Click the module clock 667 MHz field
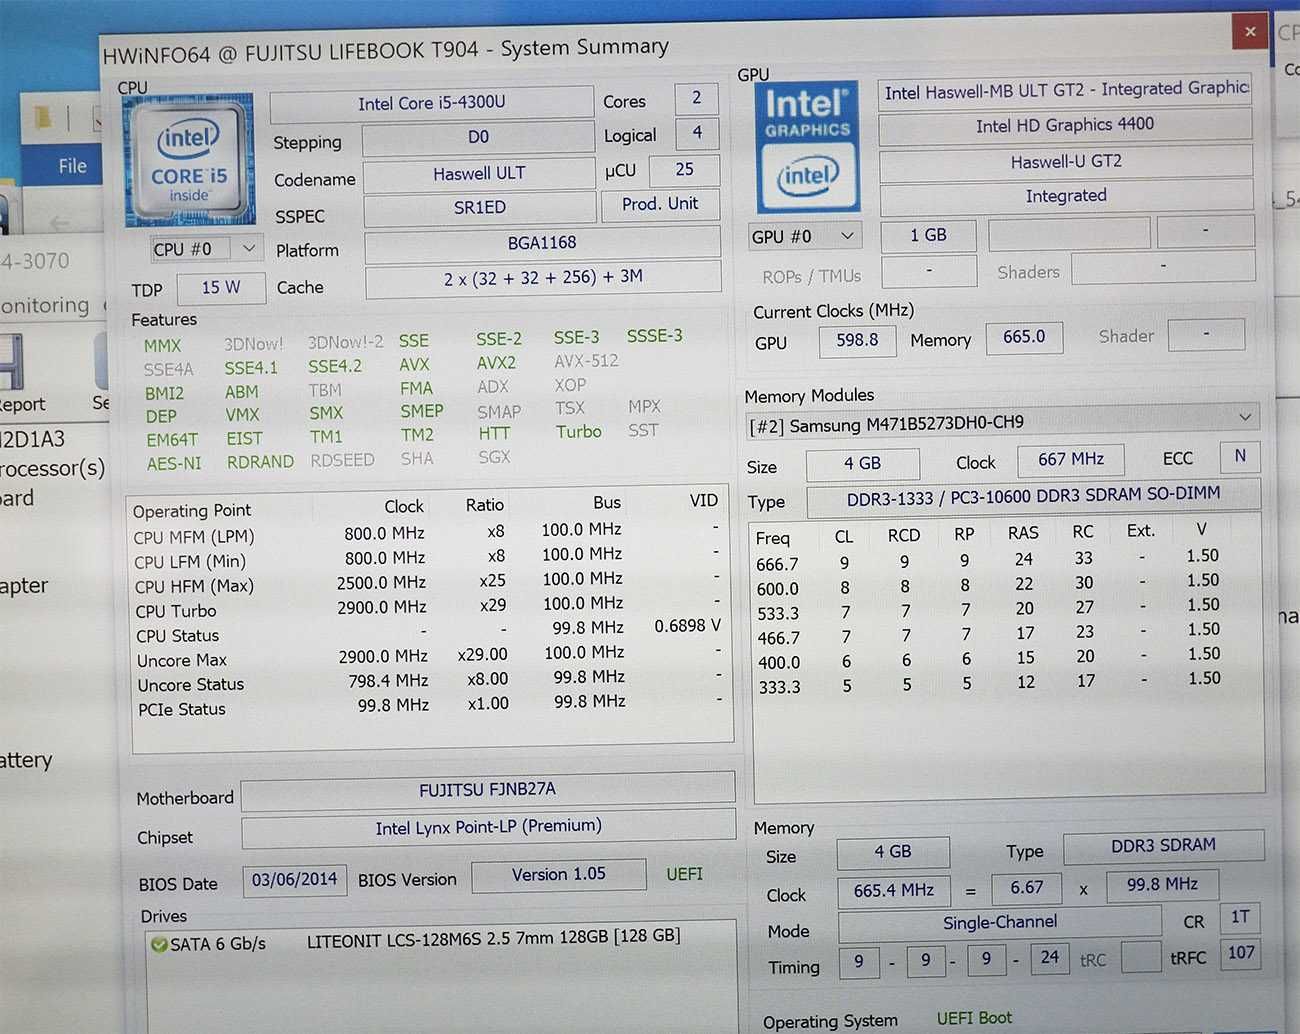 [x=1070, y=460]
